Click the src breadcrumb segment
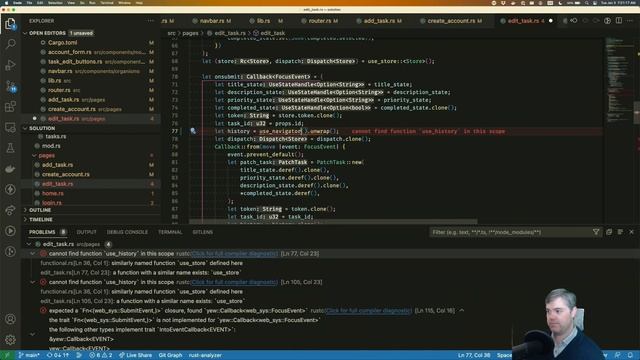Image resolution: width=640 pixels, height=360 pixels. [171, 33]
